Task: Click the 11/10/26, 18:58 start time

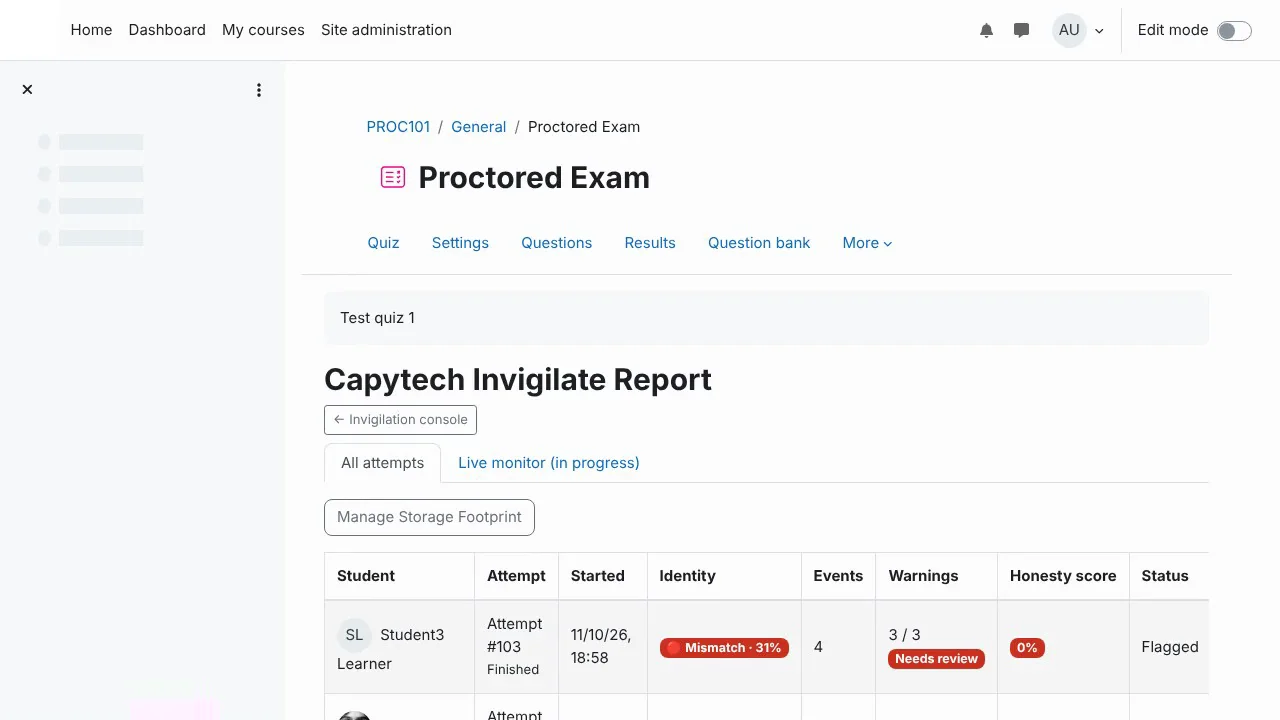Action: tap(601, 646)
